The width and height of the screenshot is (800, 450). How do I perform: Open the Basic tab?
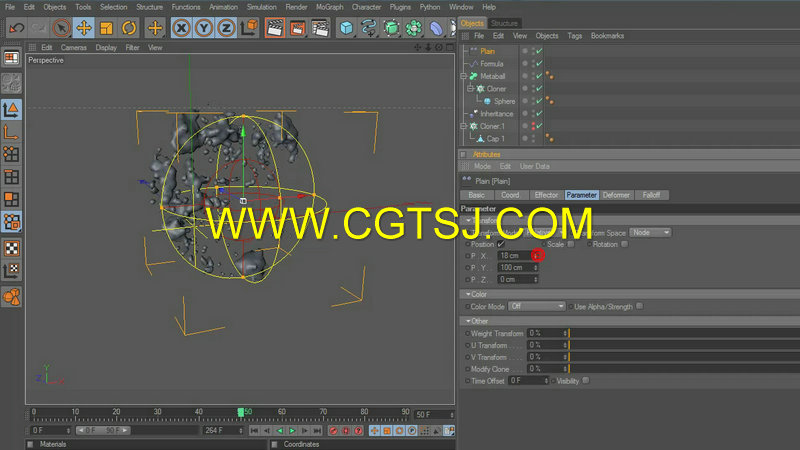(476, 195)
